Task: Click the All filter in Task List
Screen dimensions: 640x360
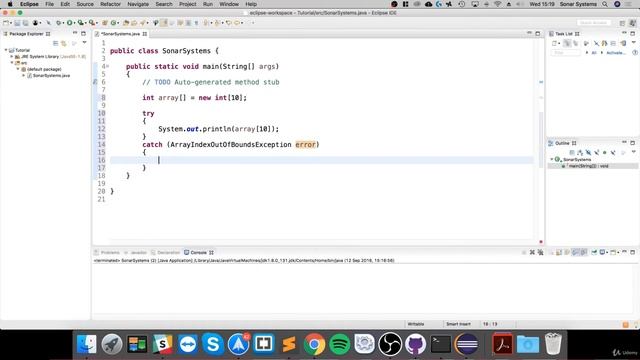Action: coord(594,53)
